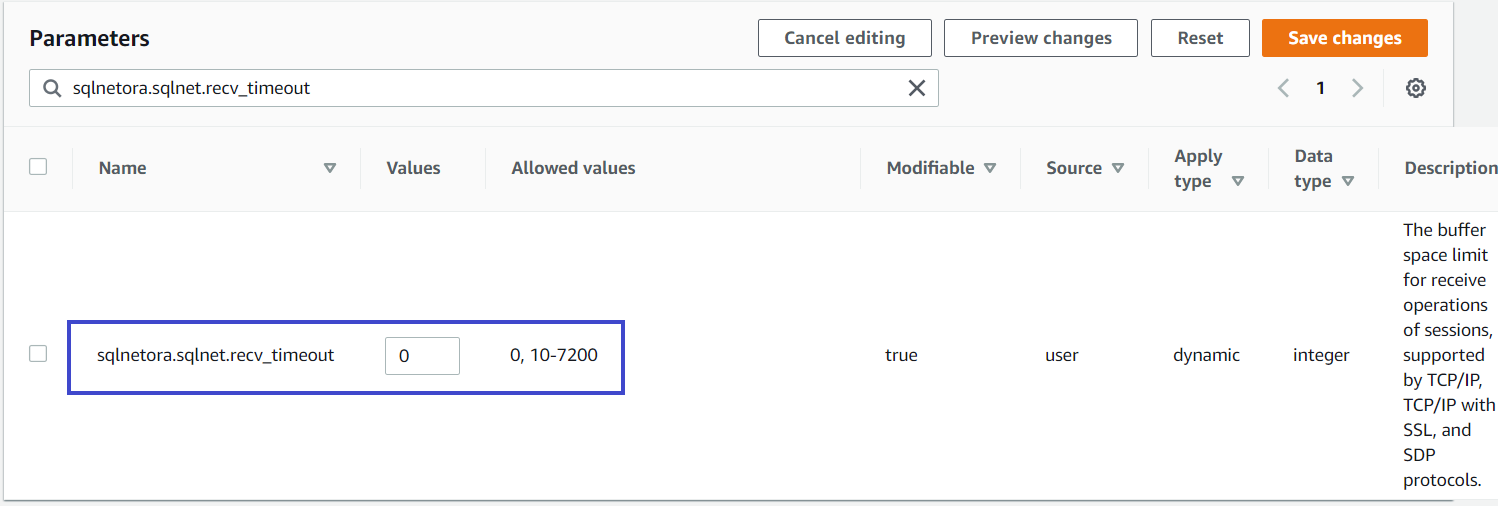
Task: Sort by Name column arrow
Action: coord(330,168)
